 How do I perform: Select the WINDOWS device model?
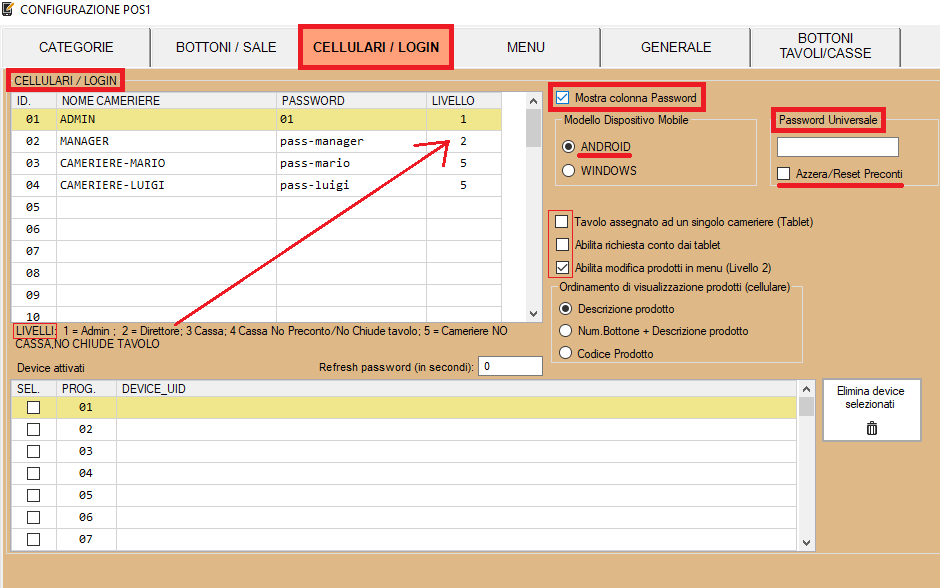pos(568,170)
